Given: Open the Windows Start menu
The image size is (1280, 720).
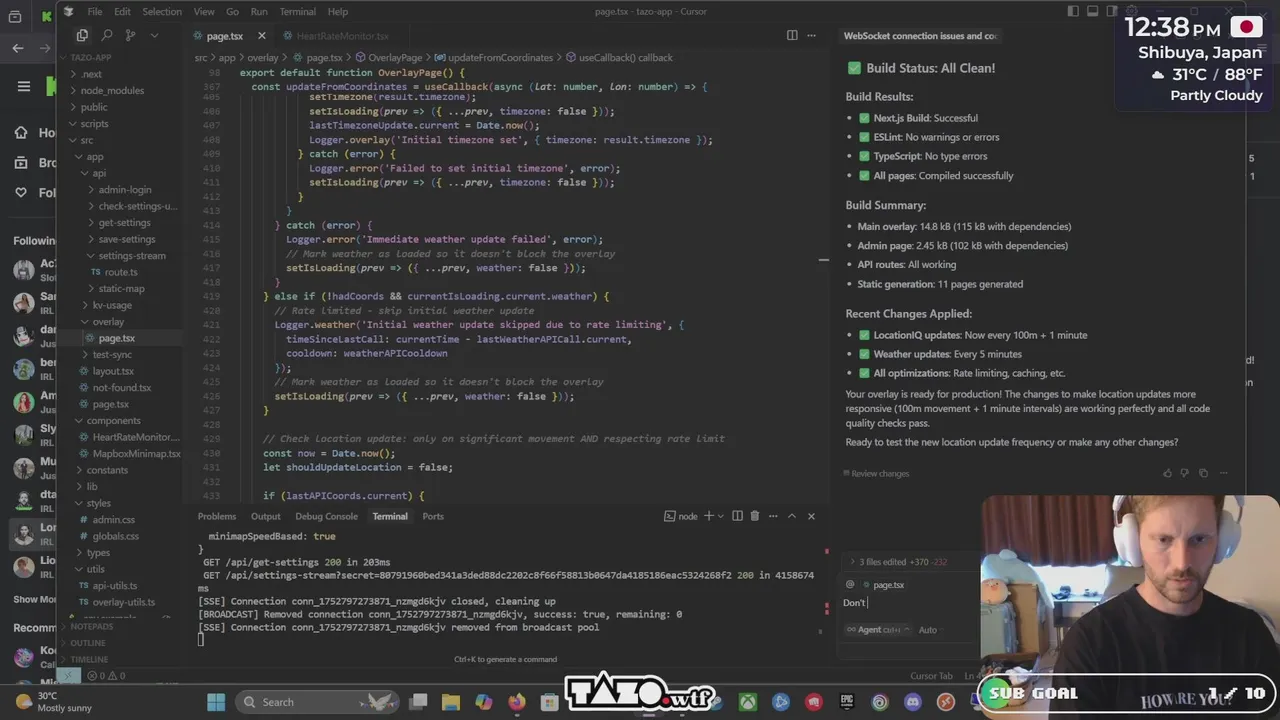Looking at the screenshot, I should click(215, 702).
